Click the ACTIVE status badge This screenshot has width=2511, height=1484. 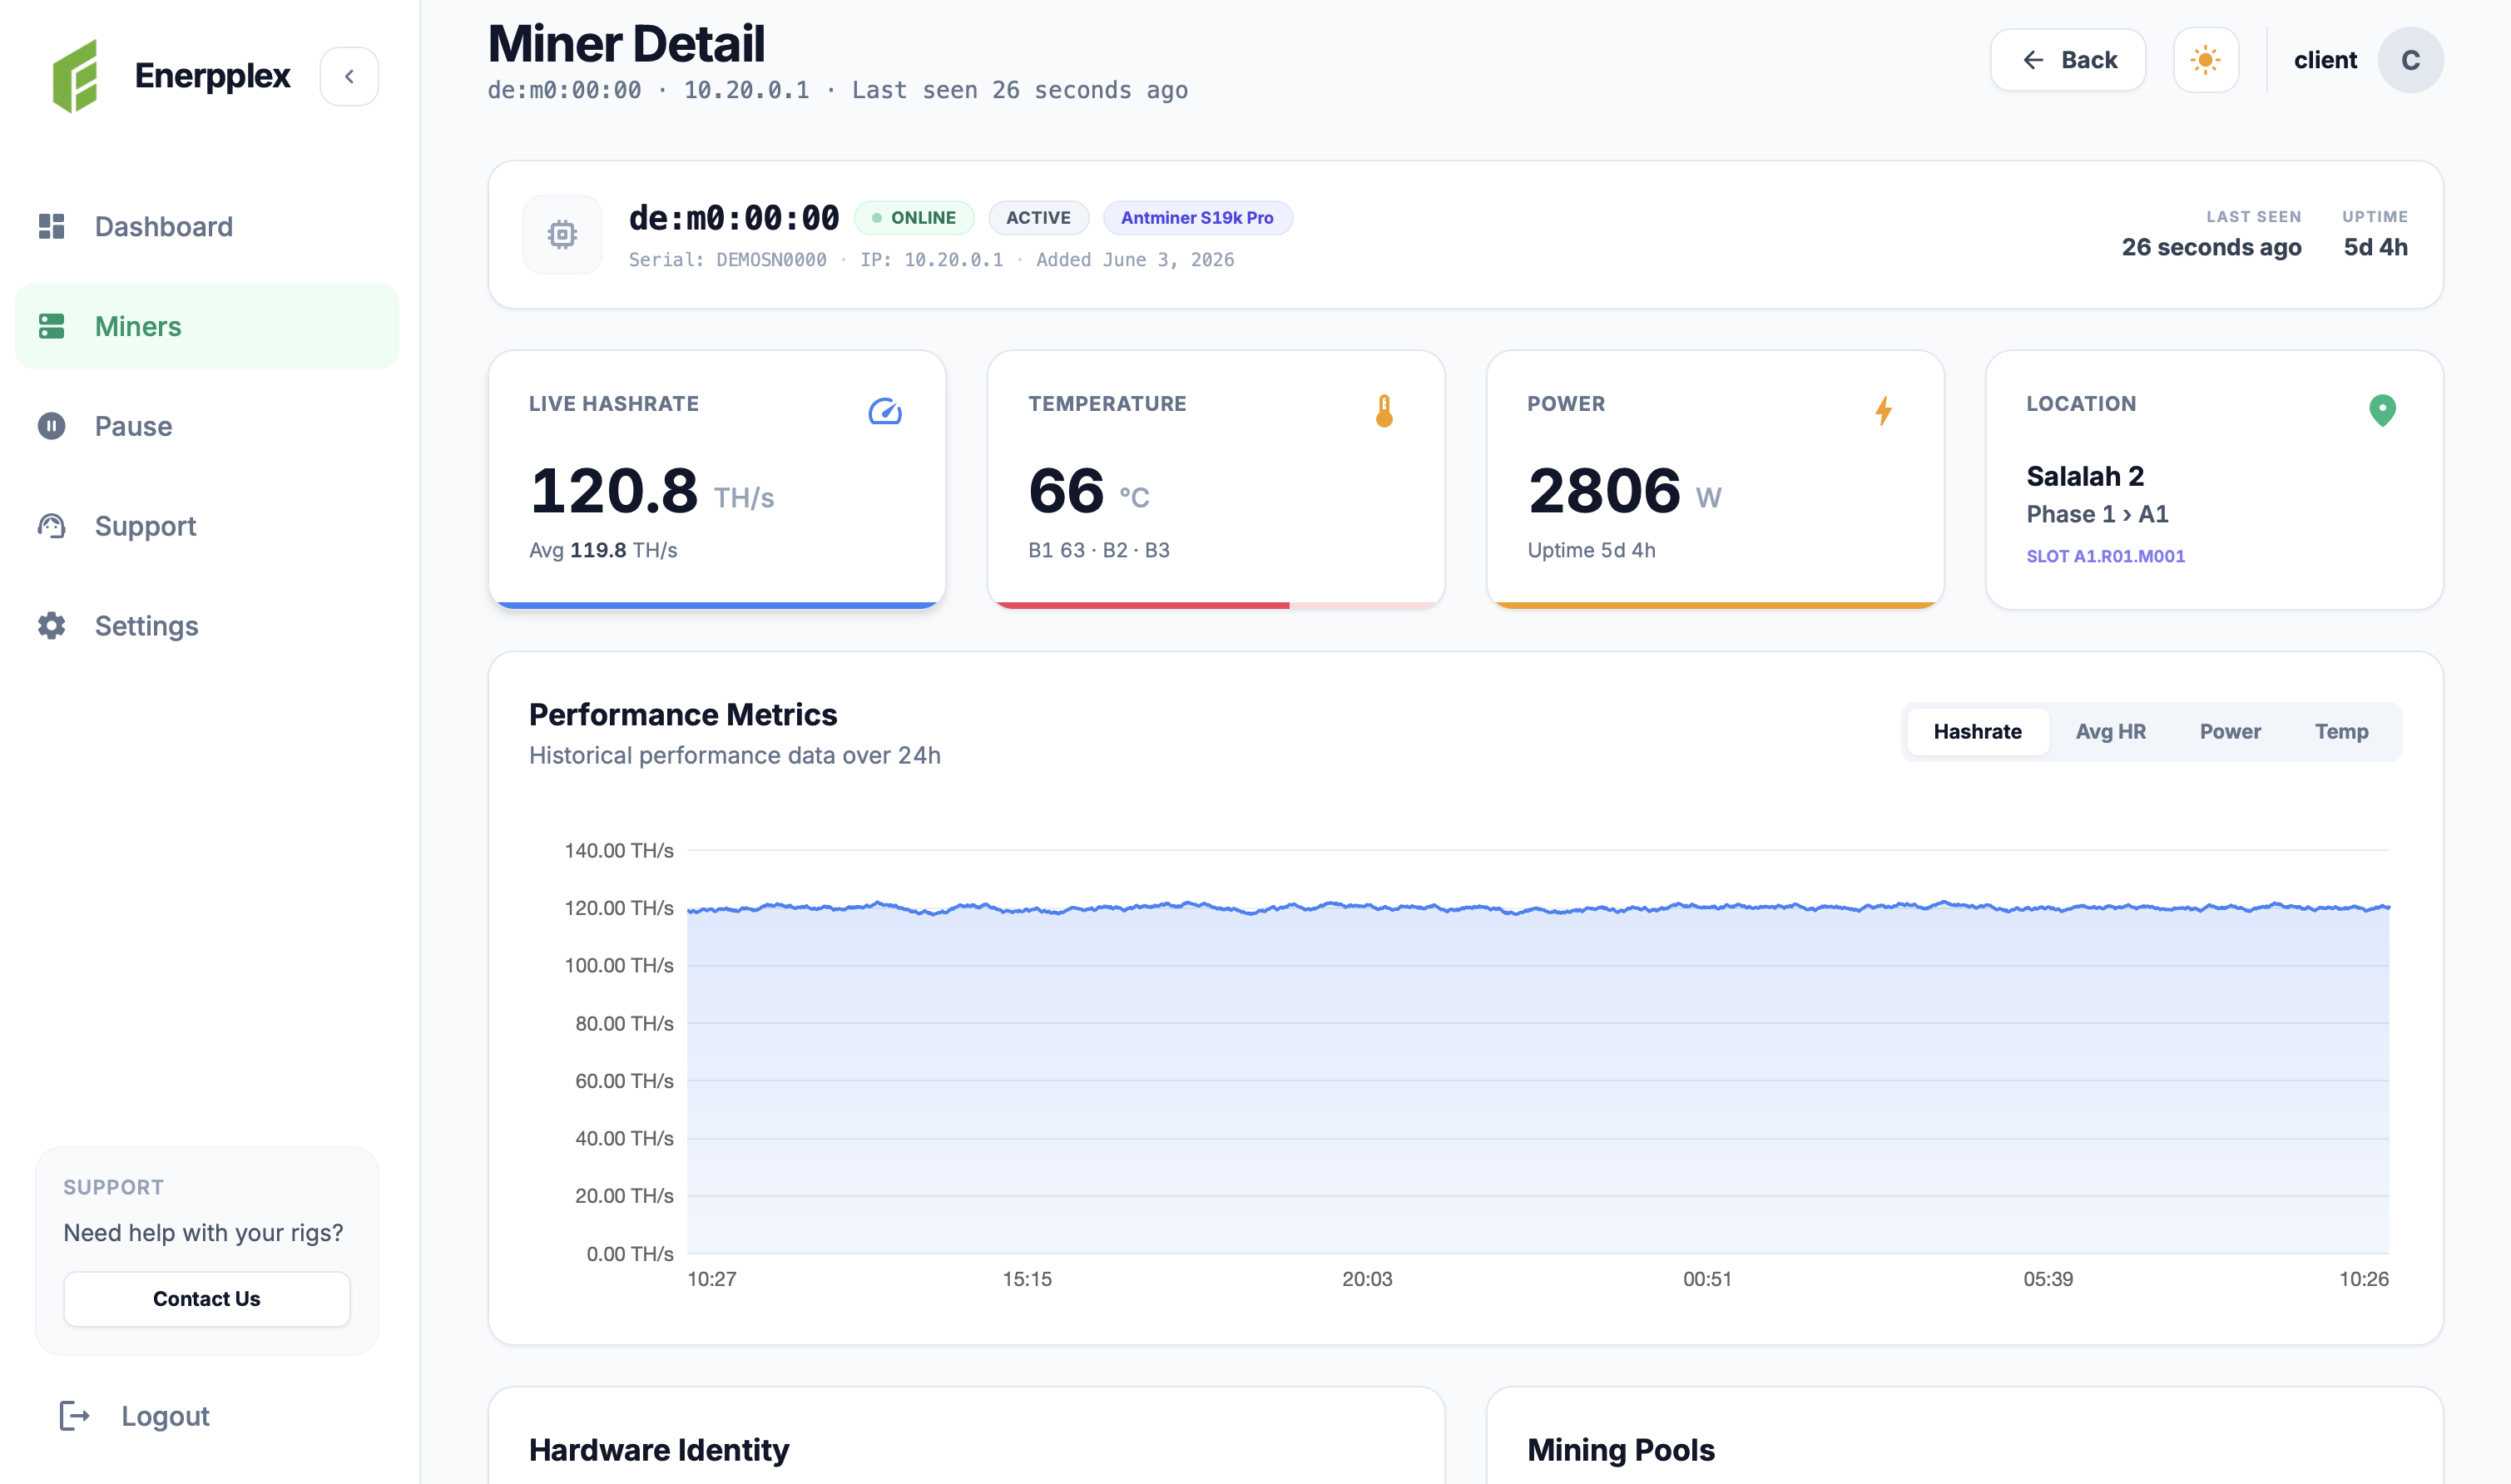(1038, 217)
